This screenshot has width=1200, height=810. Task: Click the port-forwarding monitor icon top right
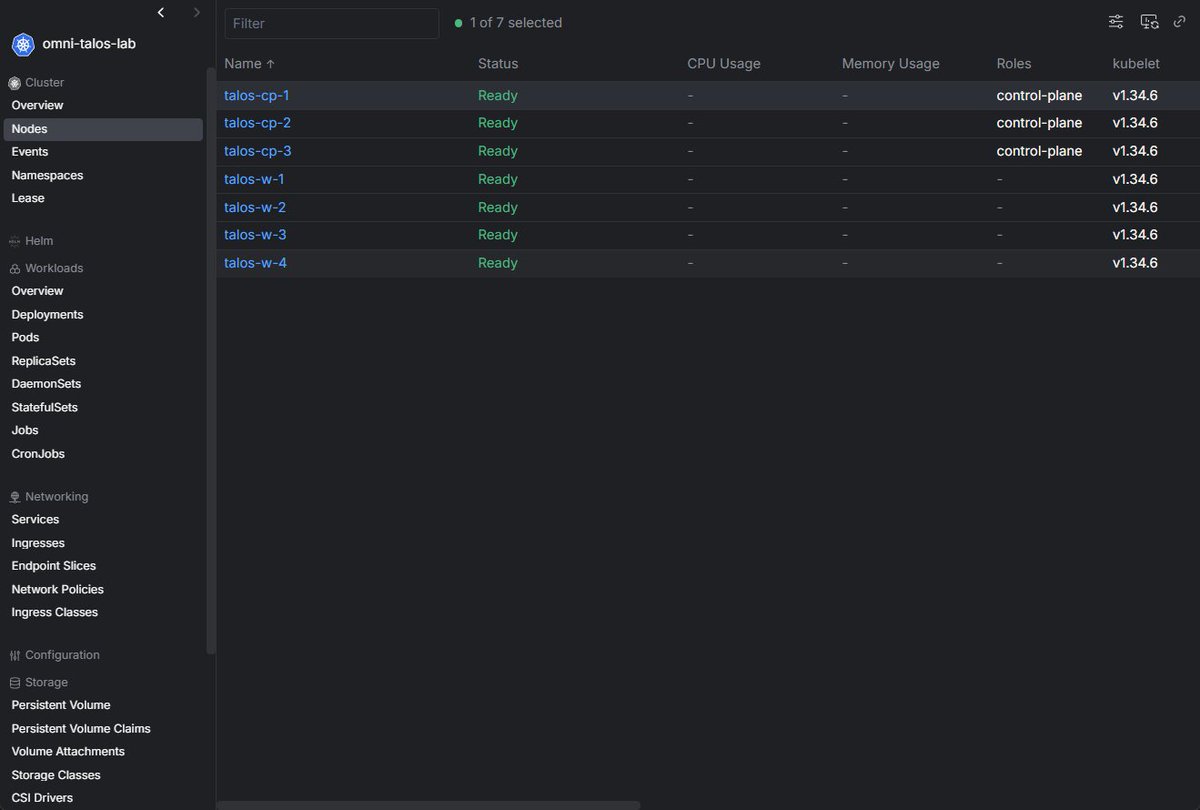[x=1149, y=20]
